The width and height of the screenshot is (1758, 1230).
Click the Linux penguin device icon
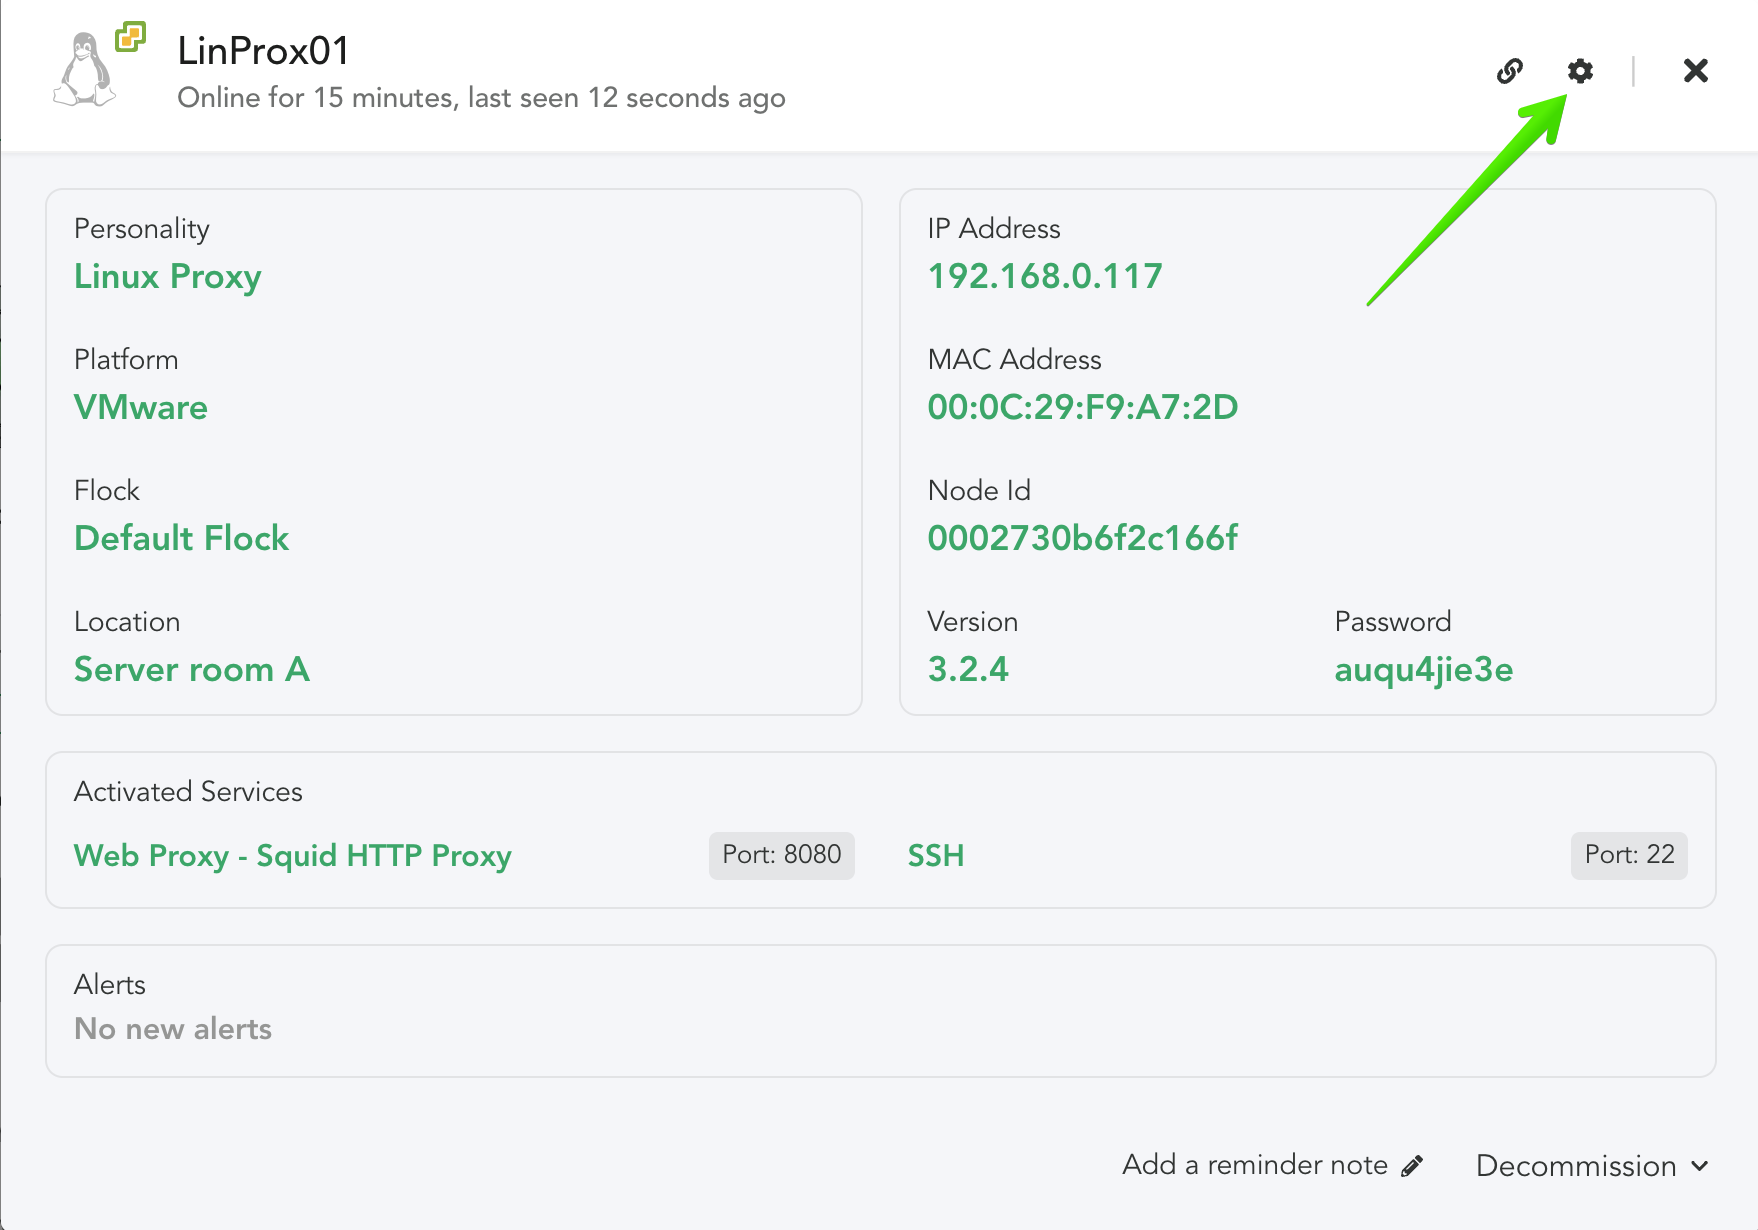coord(84,70)
